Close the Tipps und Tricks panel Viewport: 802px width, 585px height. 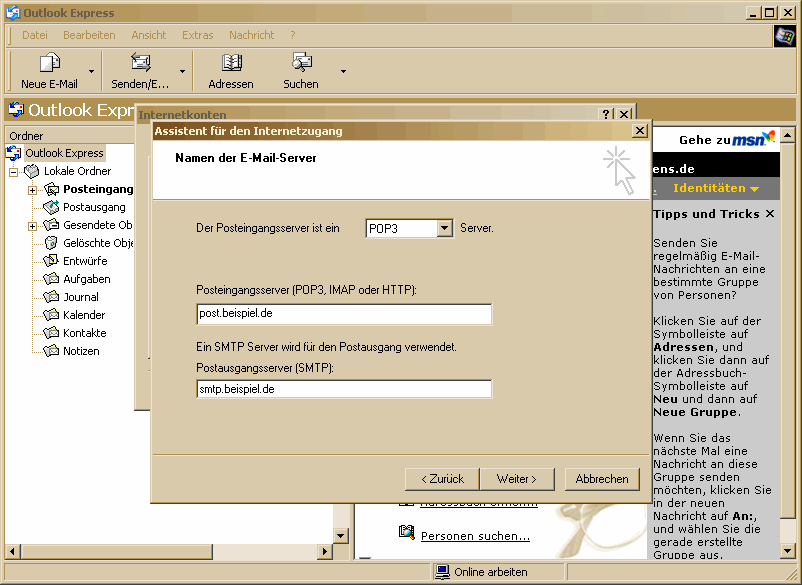point(770,214)
